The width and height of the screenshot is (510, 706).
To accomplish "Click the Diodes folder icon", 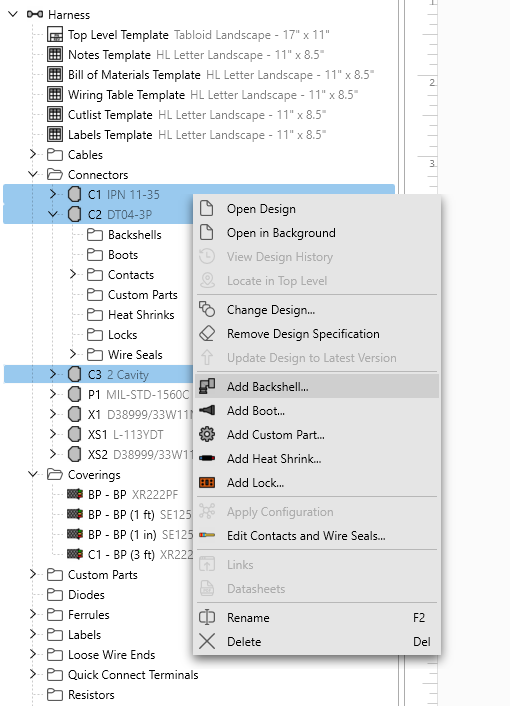I will point(54,594).
